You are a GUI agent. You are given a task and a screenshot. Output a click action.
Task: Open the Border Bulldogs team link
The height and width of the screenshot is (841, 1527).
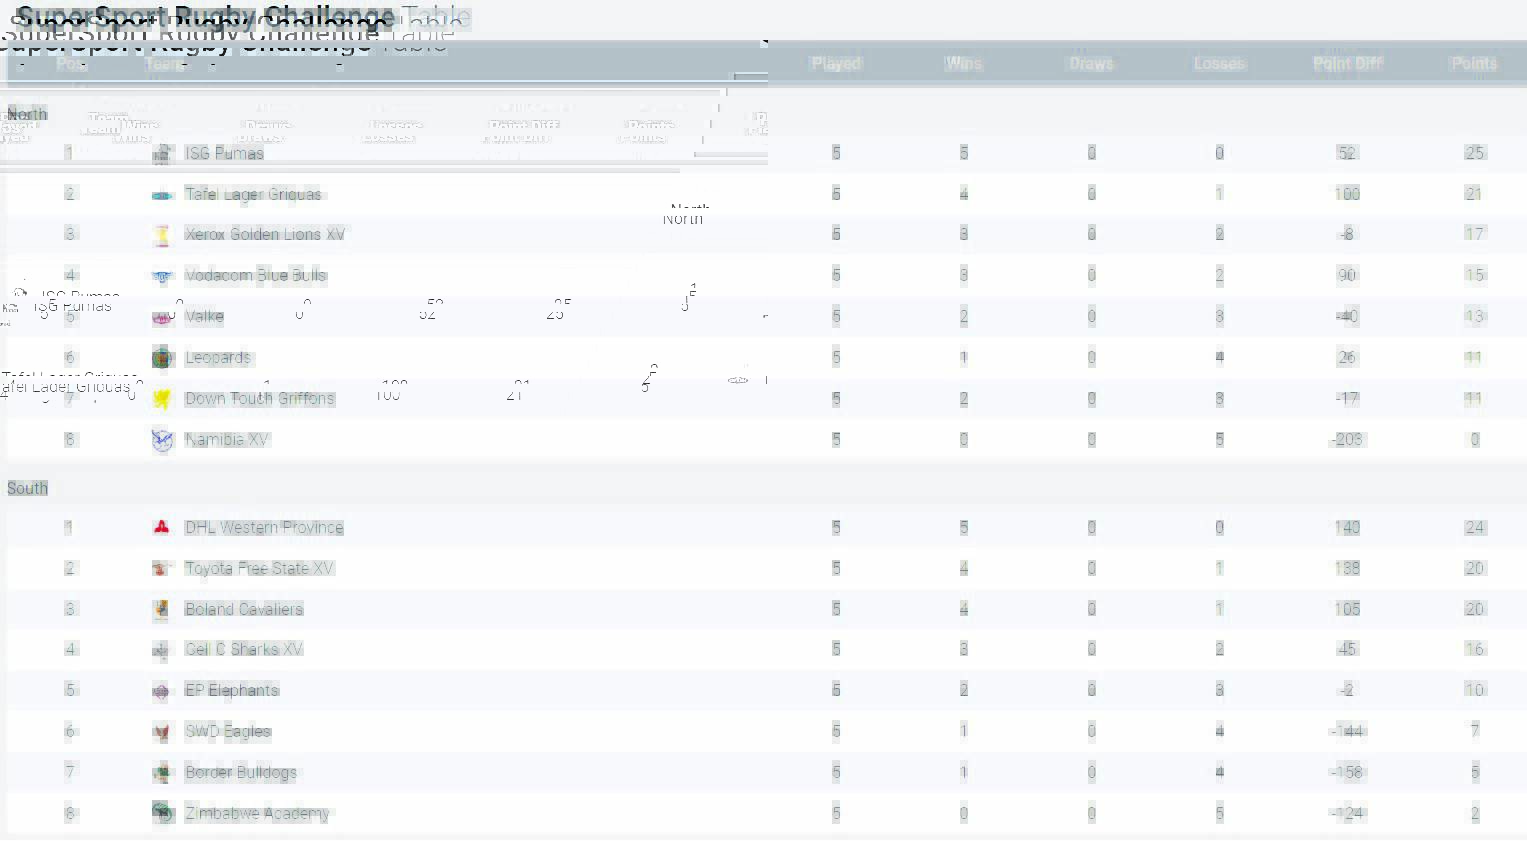click(x=241, y=773)
